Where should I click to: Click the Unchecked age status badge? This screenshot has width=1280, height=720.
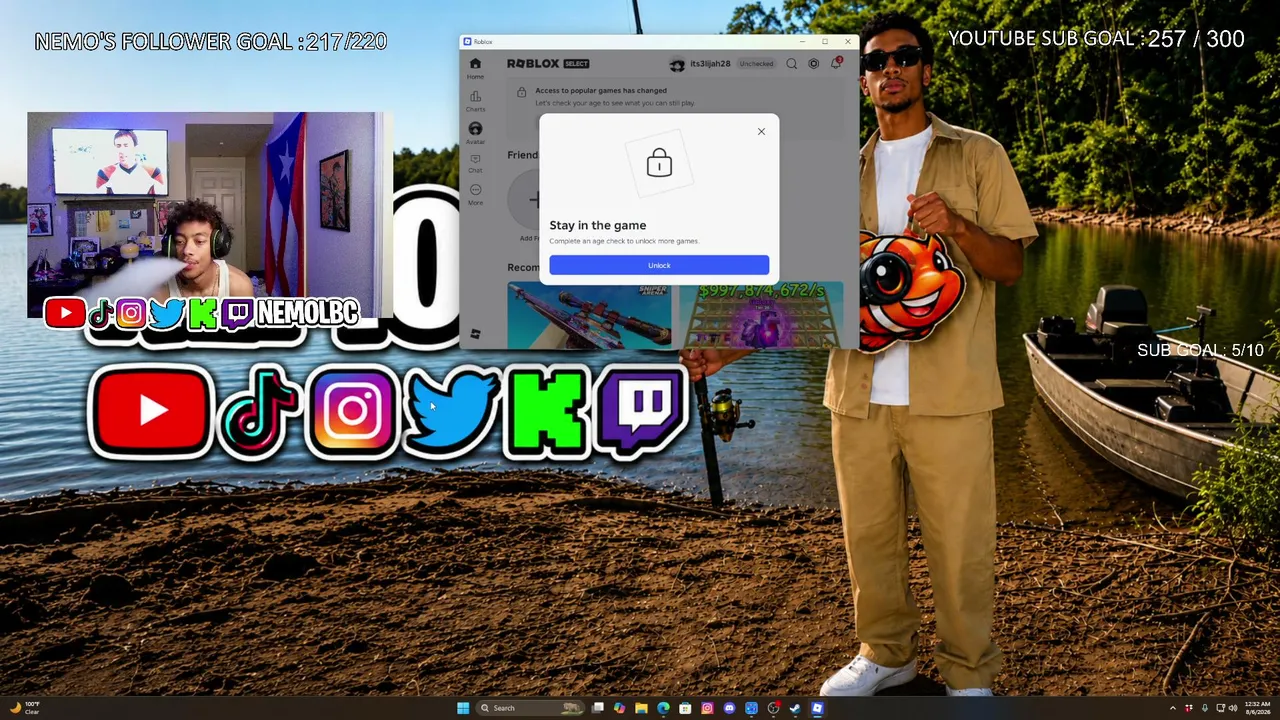pyautogui.click(x=756, y=64)
